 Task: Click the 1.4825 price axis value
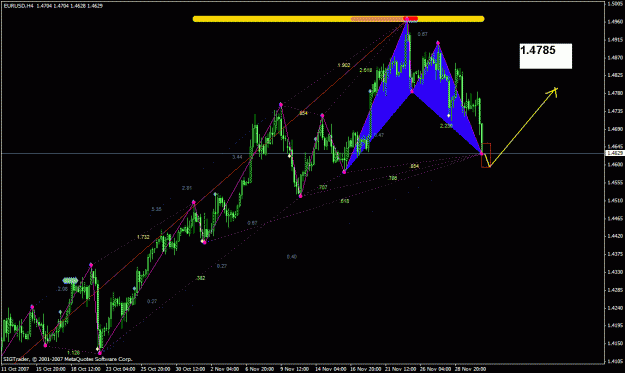[x=615, y=75]
